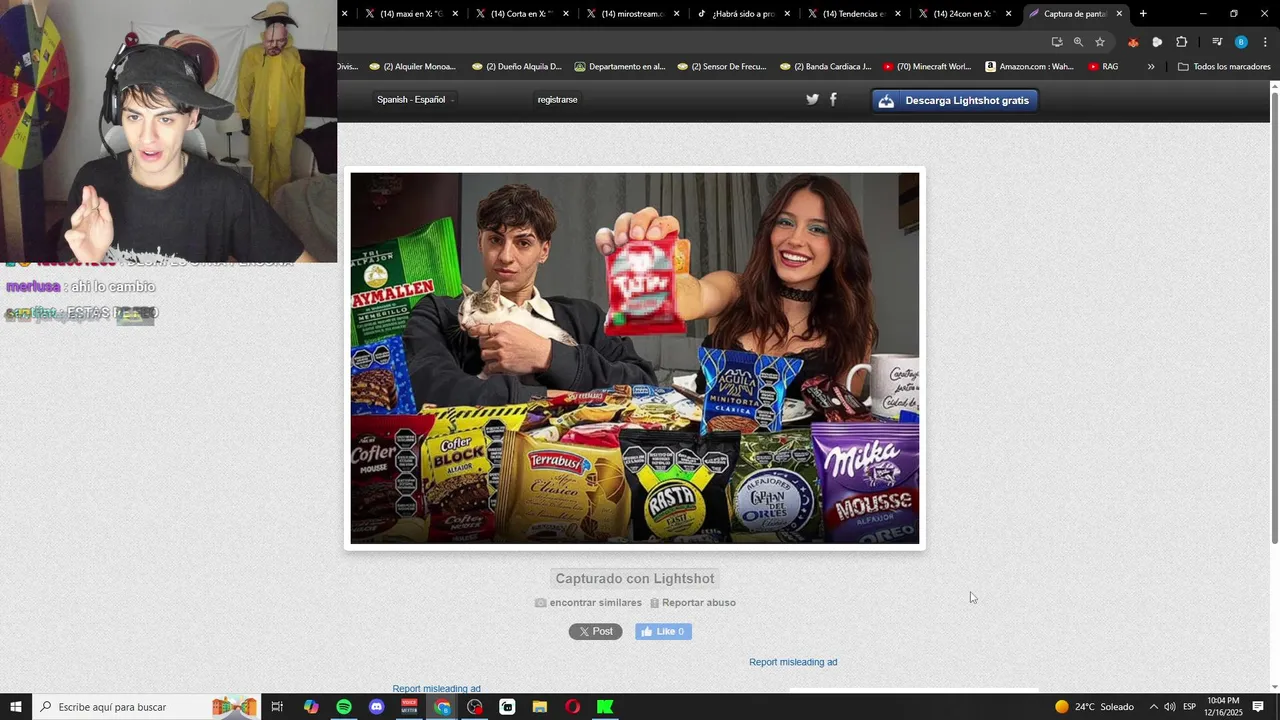
Task: Open the red fox extension icon
Action: (1133, 42)
